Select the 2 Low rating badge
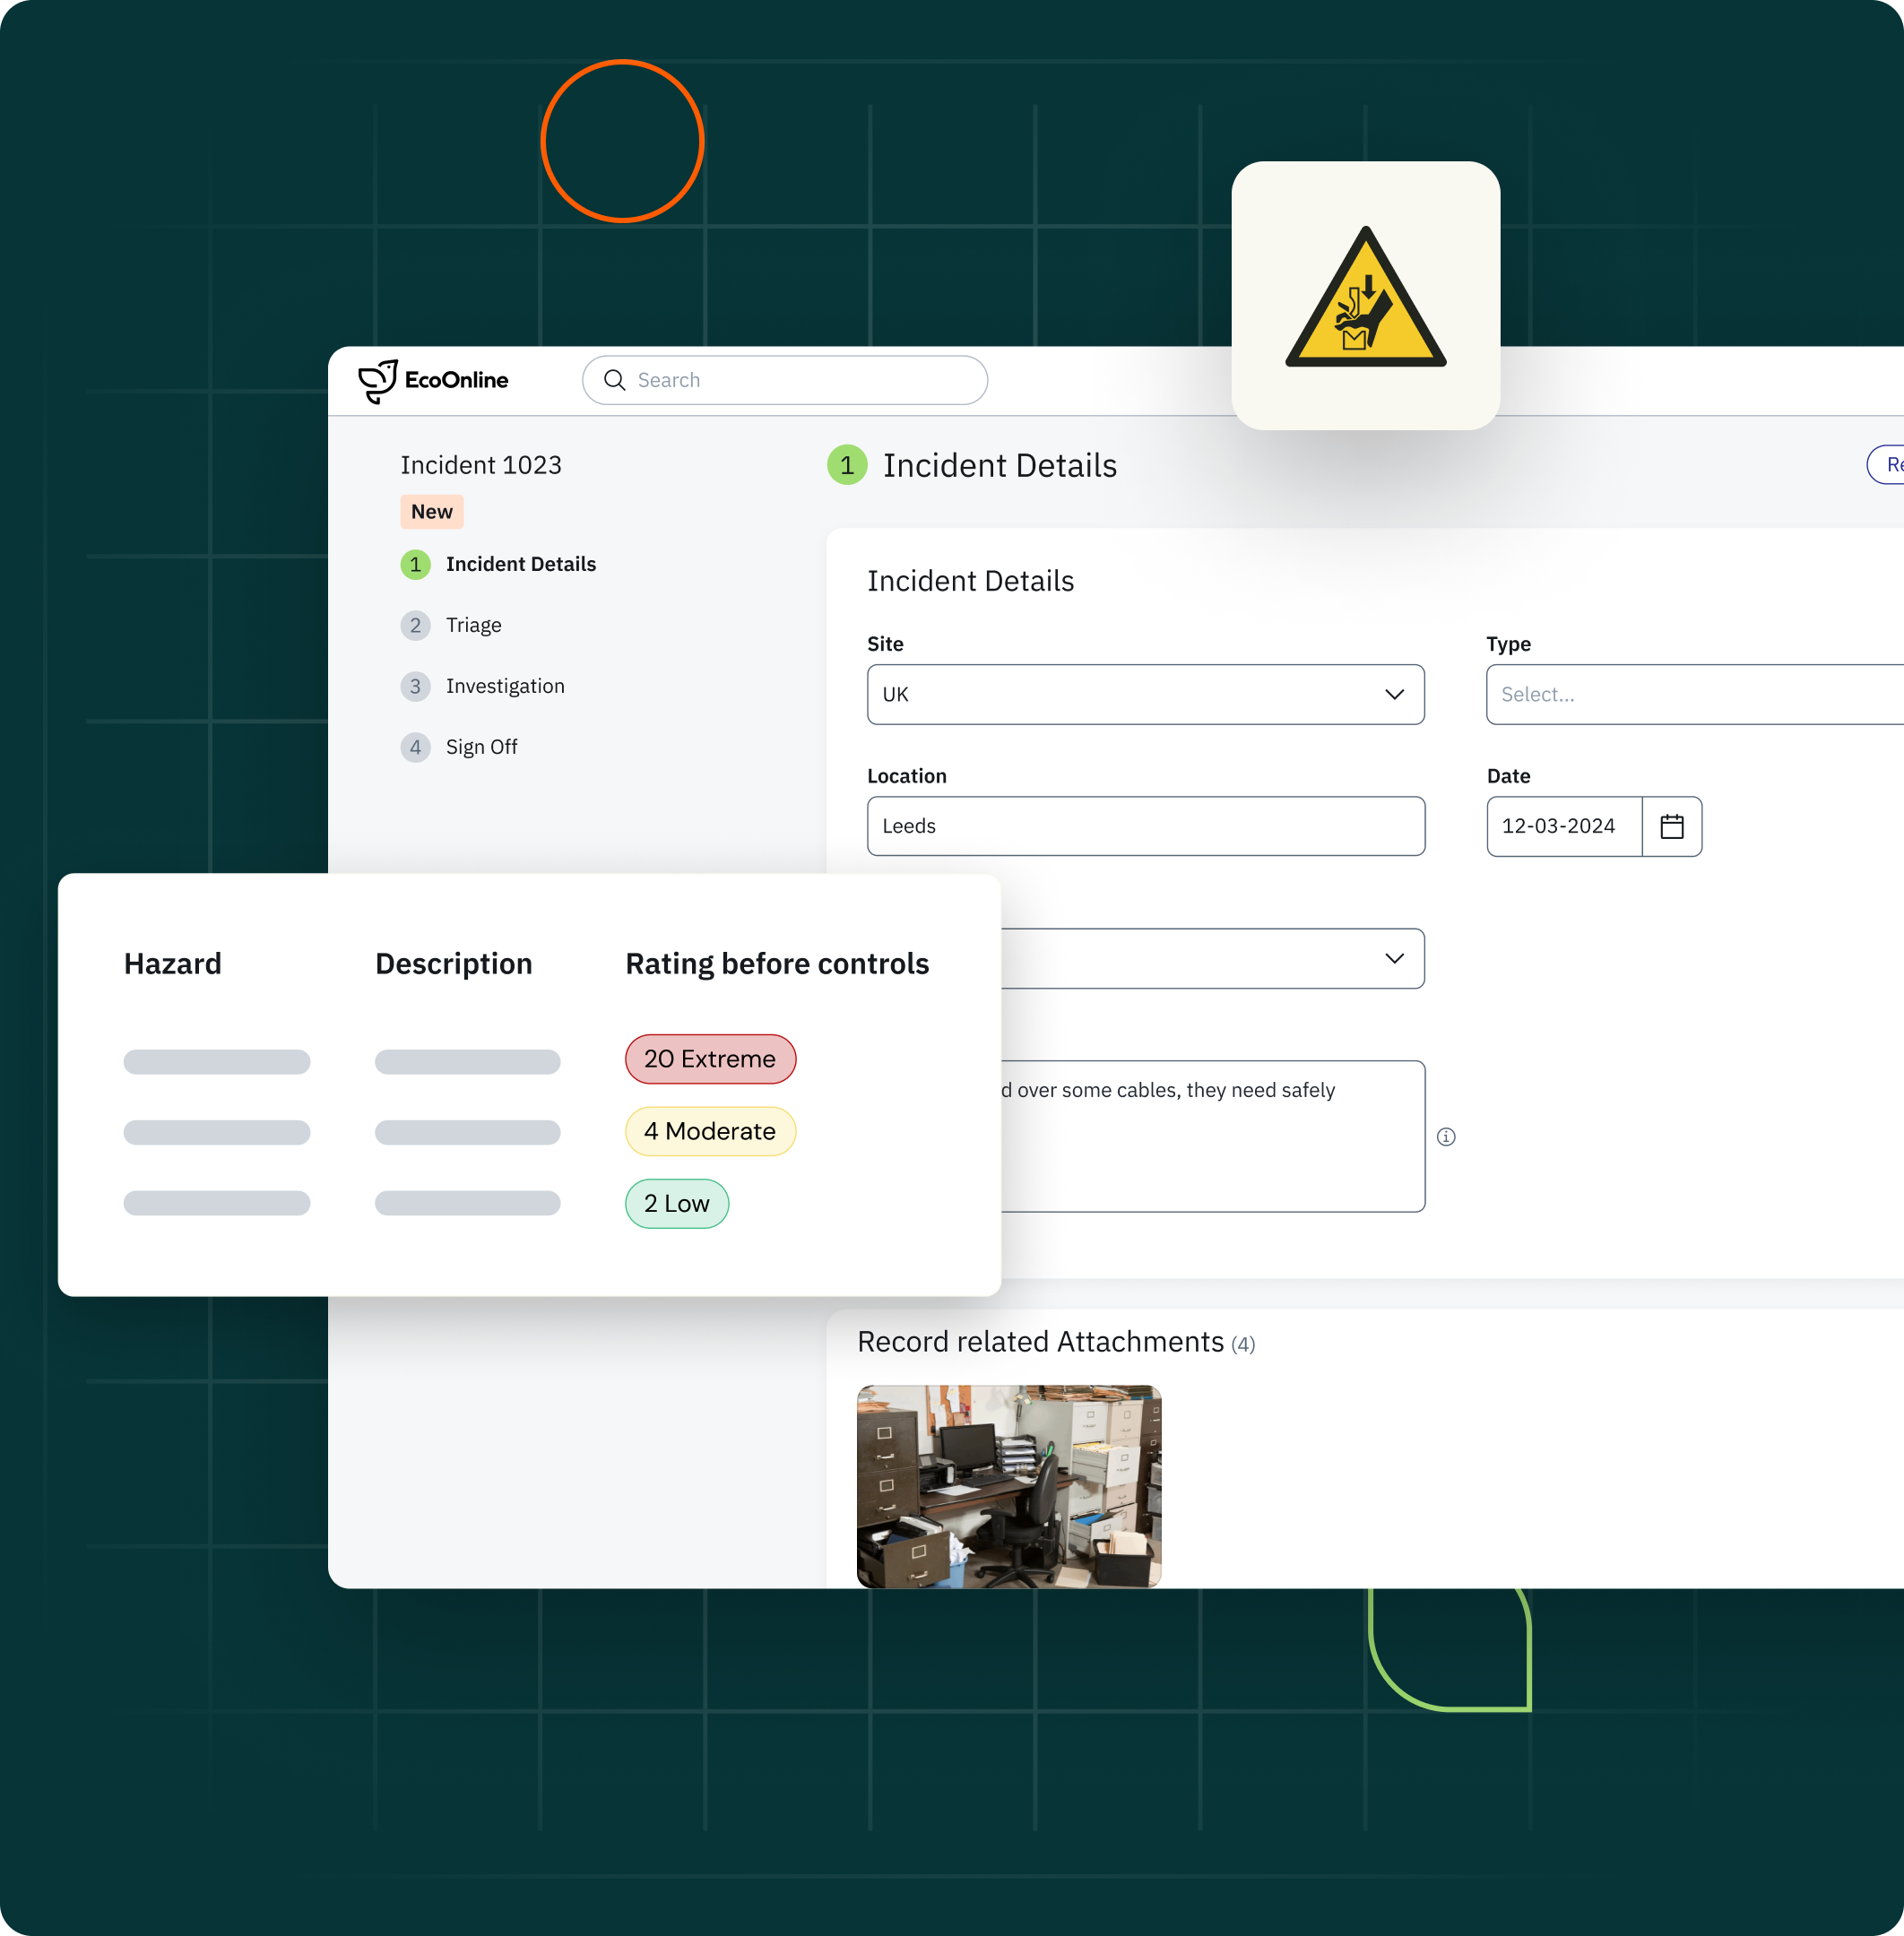The height and width of the screenshot is (1936, 1904). pyautogui.click(x=676, y=1203)
